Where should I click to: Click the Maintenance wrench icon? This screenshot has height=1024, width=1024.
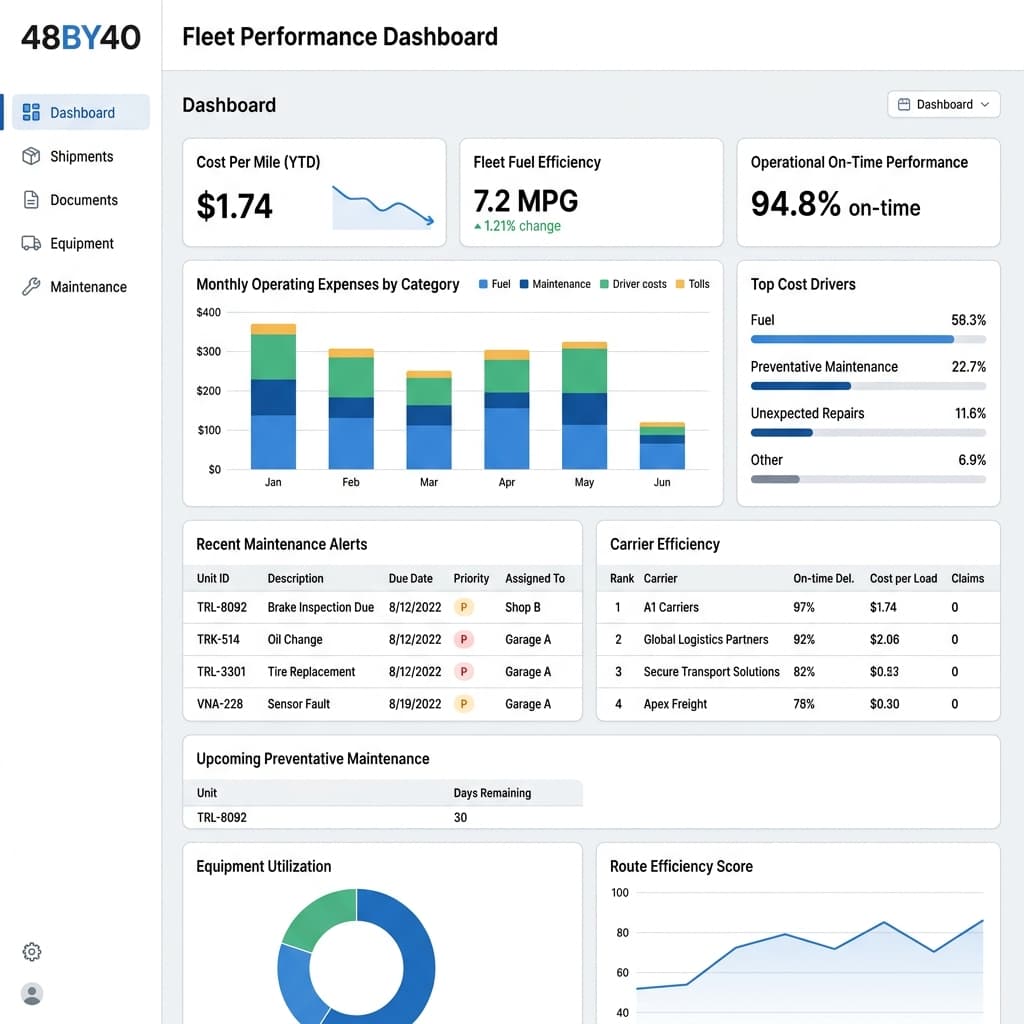tap(31, 287)
